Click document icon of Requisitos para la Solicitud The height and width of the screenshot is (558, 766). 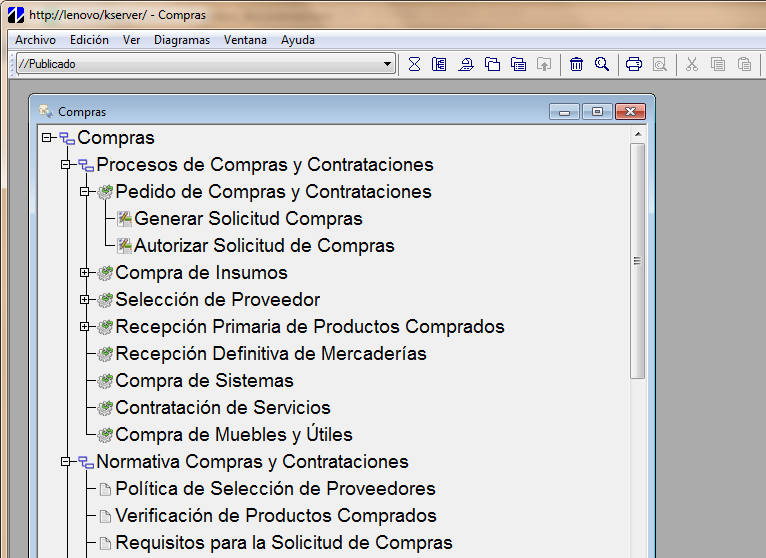105,543
